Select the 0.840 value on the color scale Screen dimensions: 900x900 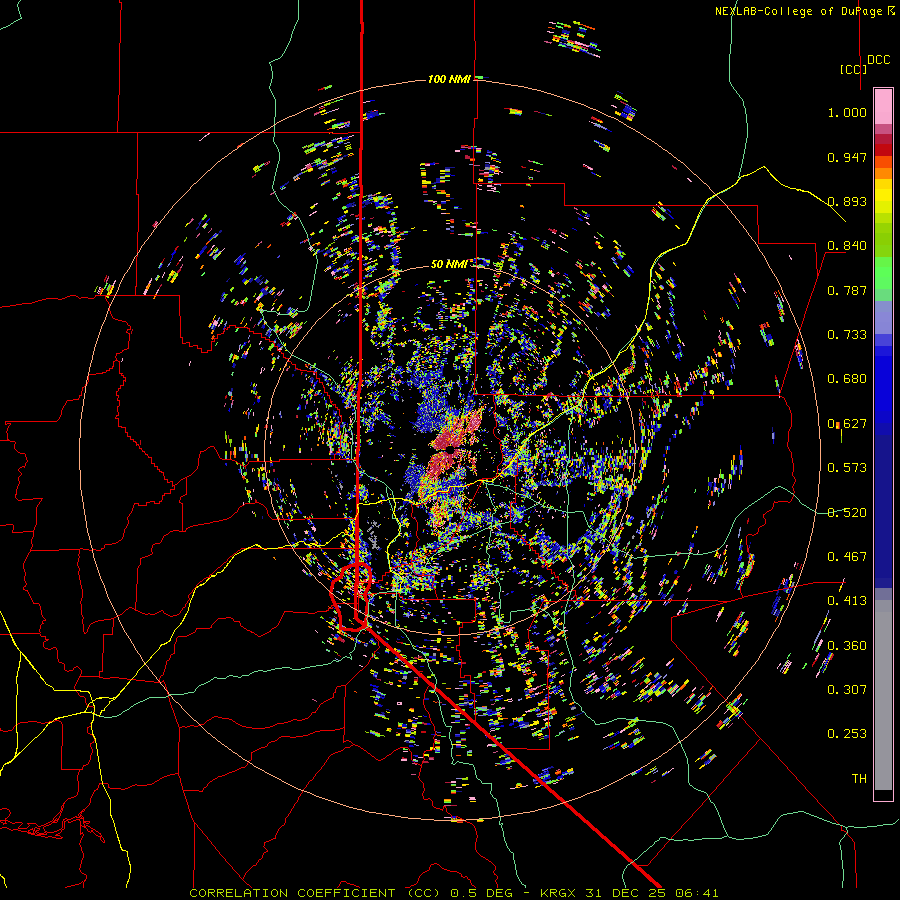point(847,246)
